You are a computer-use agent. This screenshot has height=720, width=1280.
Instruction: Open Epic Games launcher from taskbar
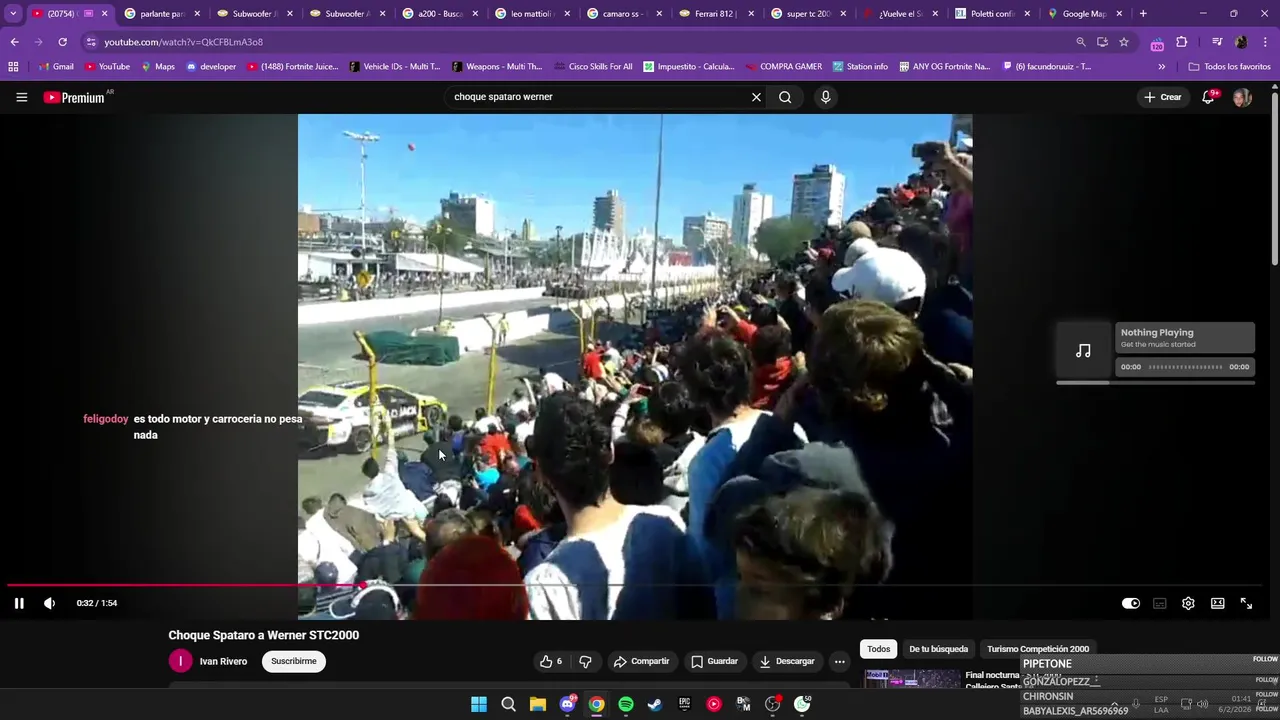[685, 704]
